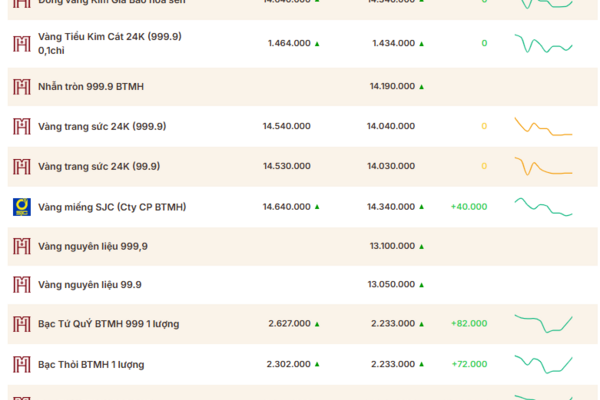Click the price value 14.640.000
This screenshot has height=400, width=600.
tap(287, 207)
